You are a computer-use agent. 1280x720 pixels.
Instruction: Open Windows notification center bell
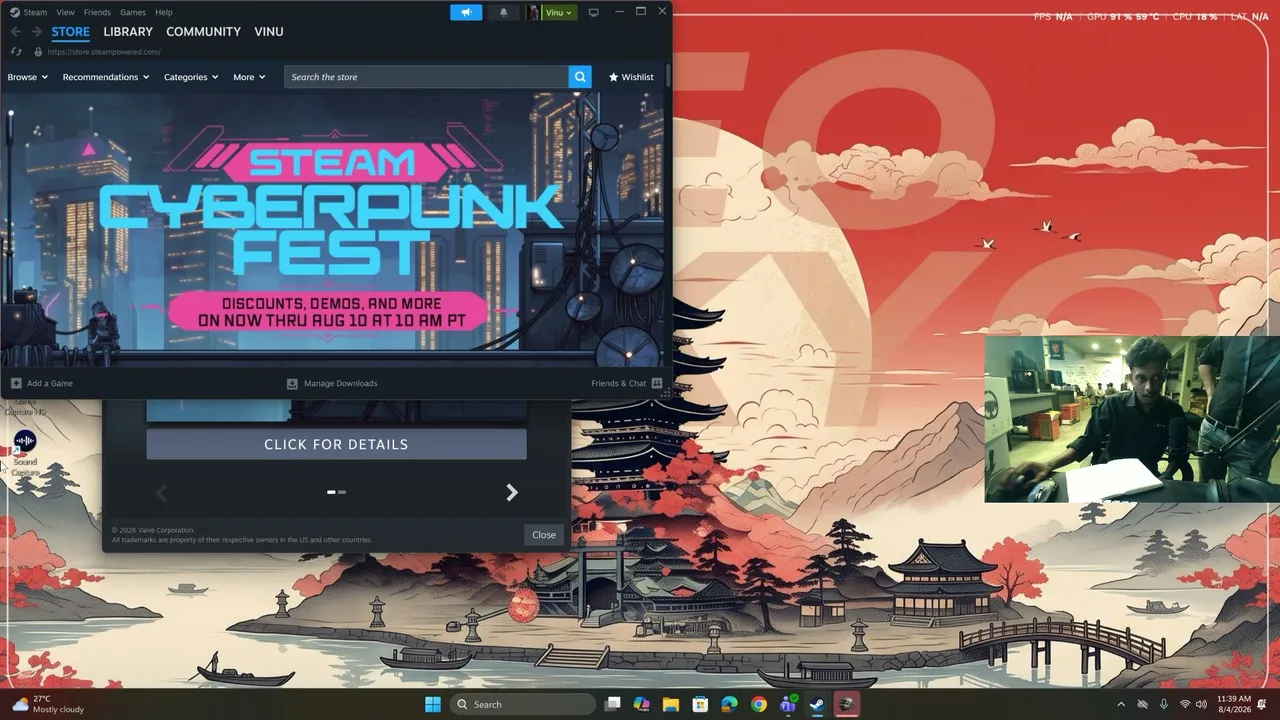tap(1262, 704)
